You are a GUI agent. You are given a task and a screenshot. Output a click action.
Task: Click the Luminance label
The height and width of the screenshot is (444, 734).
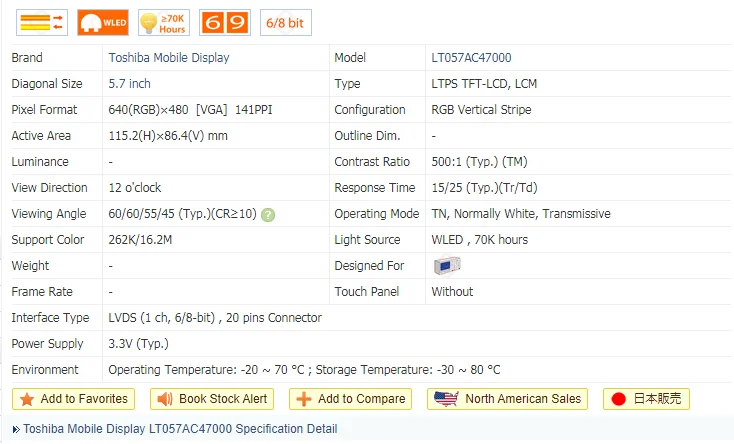pos(40,162)
